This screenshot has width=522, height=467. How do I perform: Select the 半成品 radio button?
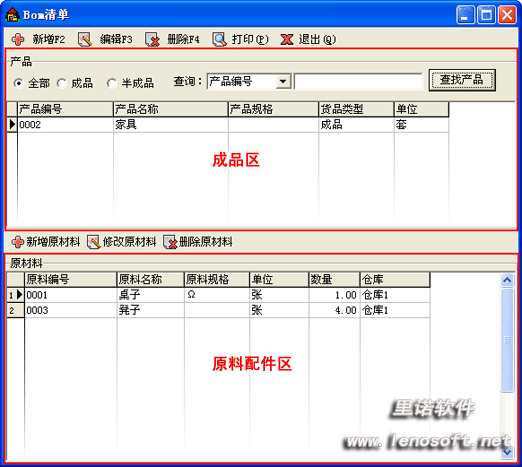(x=112, y=83)
